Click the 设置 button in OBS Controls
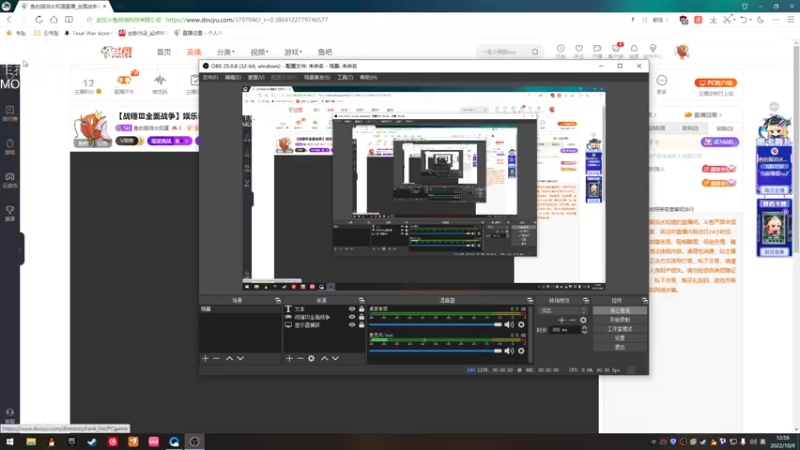 (620, 338)
